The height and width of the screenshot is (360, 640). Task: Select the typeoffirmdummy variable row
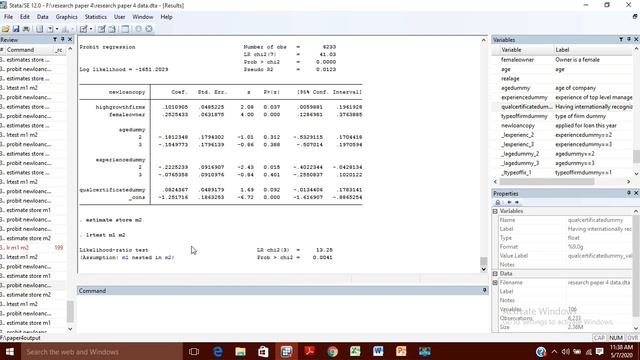point(562,116)
